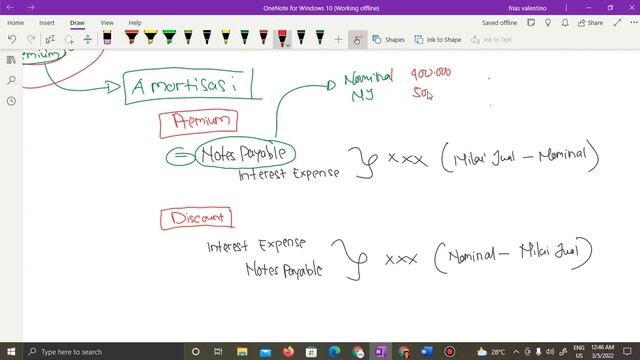
Task: Open Cortana circle on taskbar
Action: [x=196, y=351]
